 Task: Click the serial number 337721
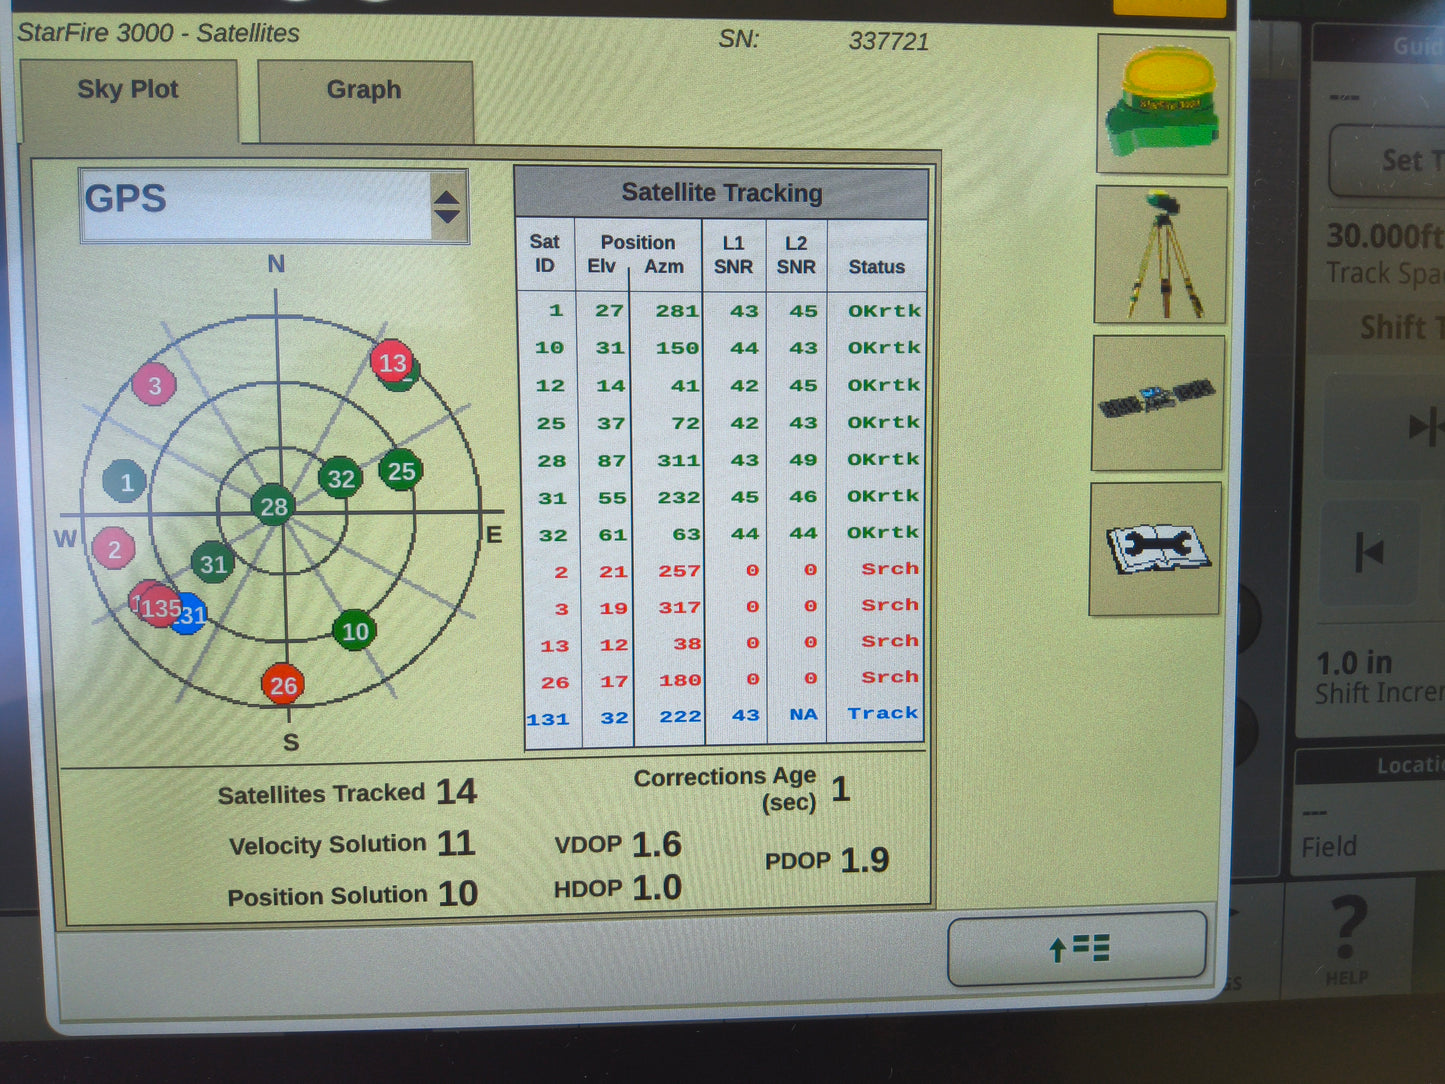pyautogui.click(x=888, y=41)
